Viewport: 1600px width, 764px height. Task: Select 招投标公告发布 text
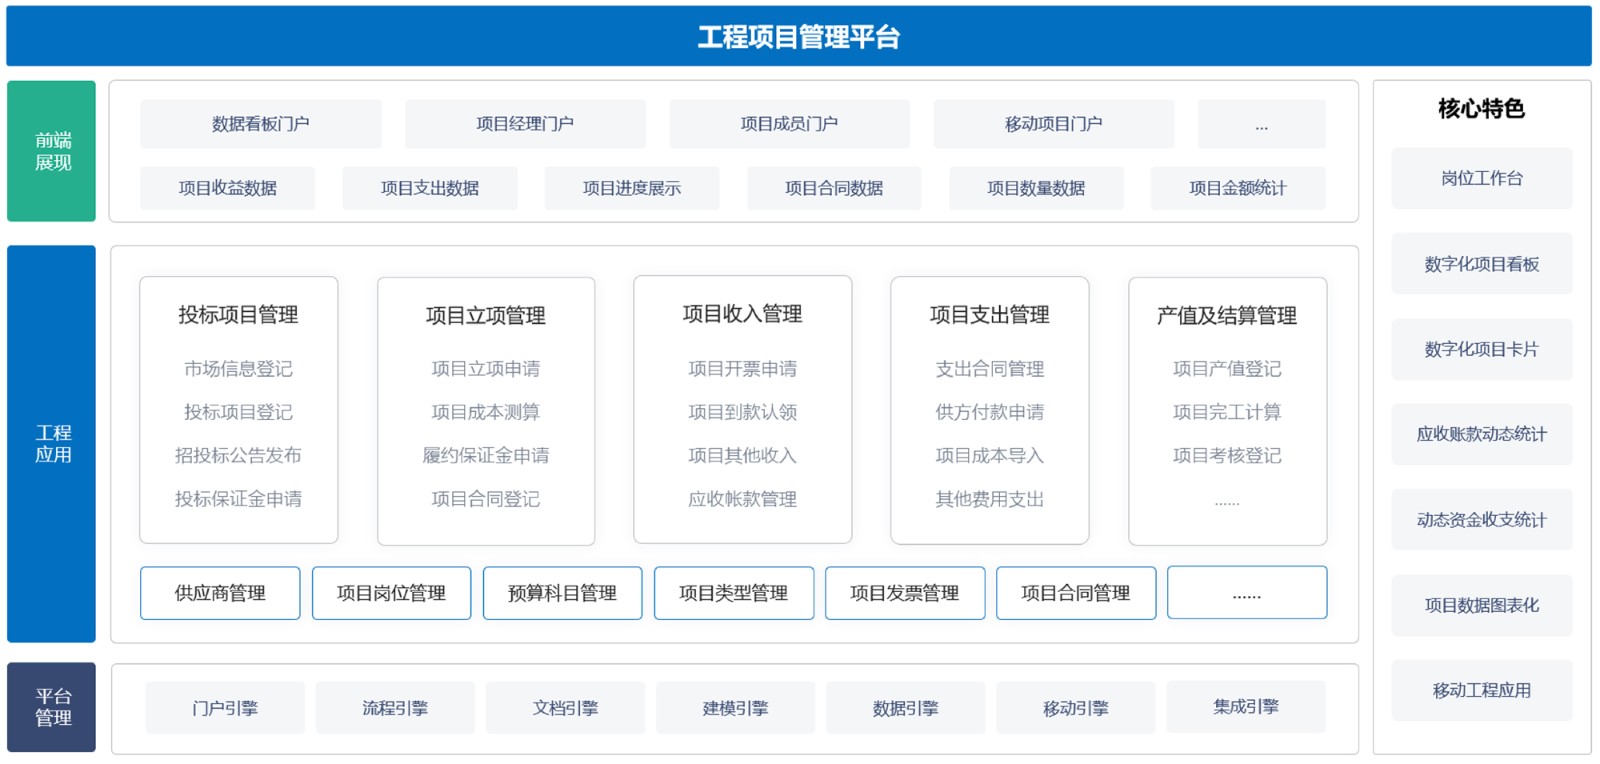238,455
